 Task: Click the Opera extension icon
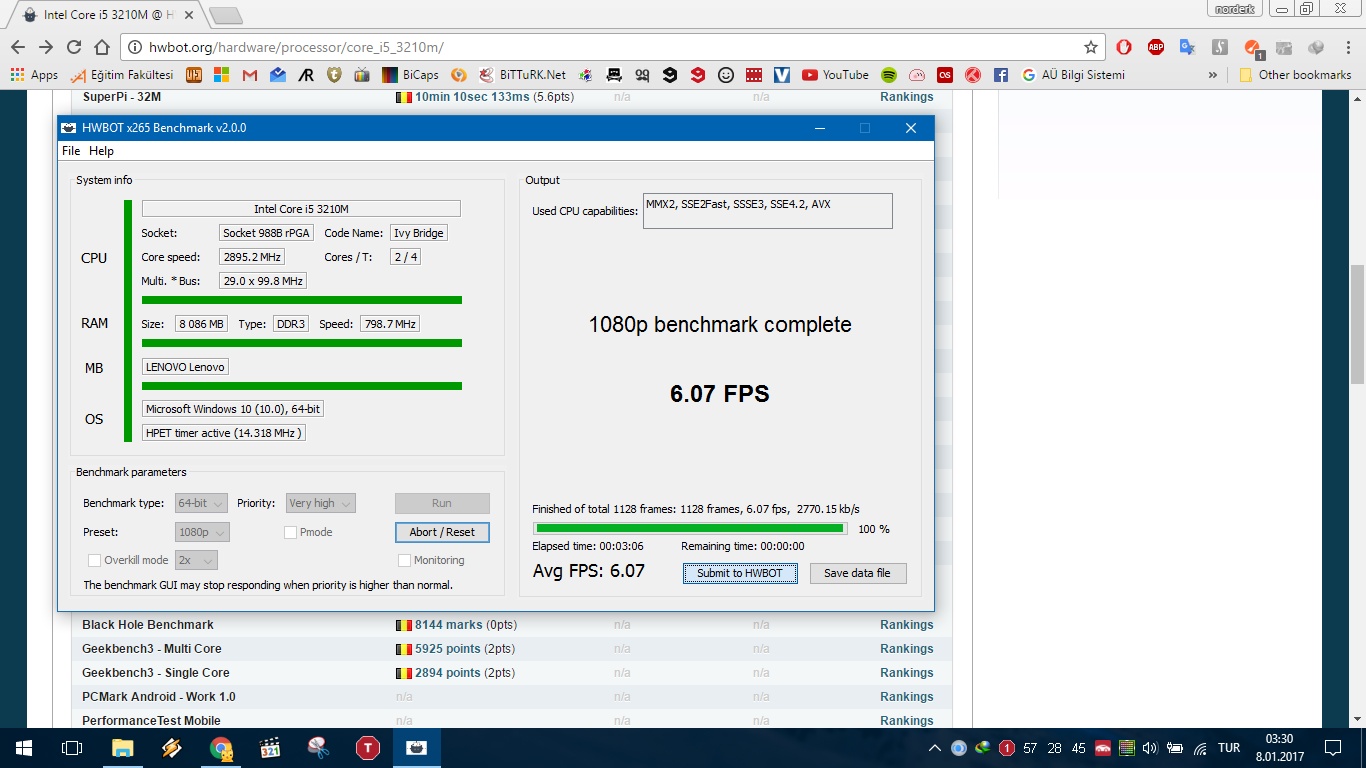point(1124,47)
